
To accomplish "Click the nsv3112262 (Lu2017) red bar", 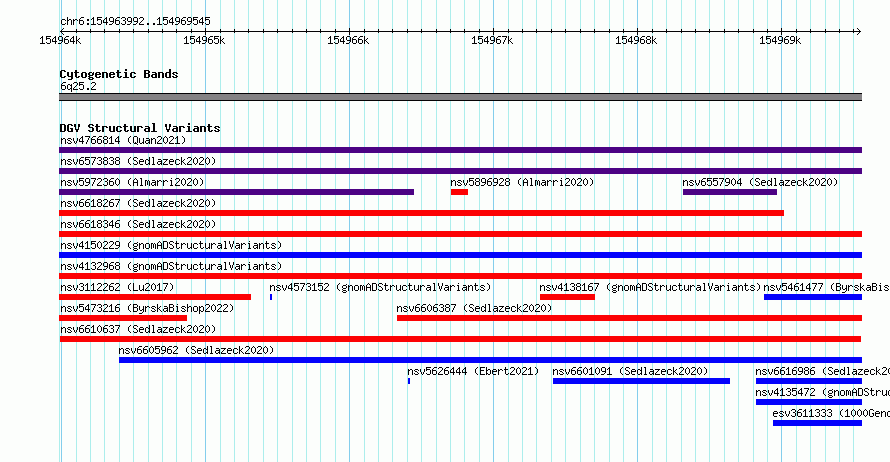I will (x=155, y=297).
